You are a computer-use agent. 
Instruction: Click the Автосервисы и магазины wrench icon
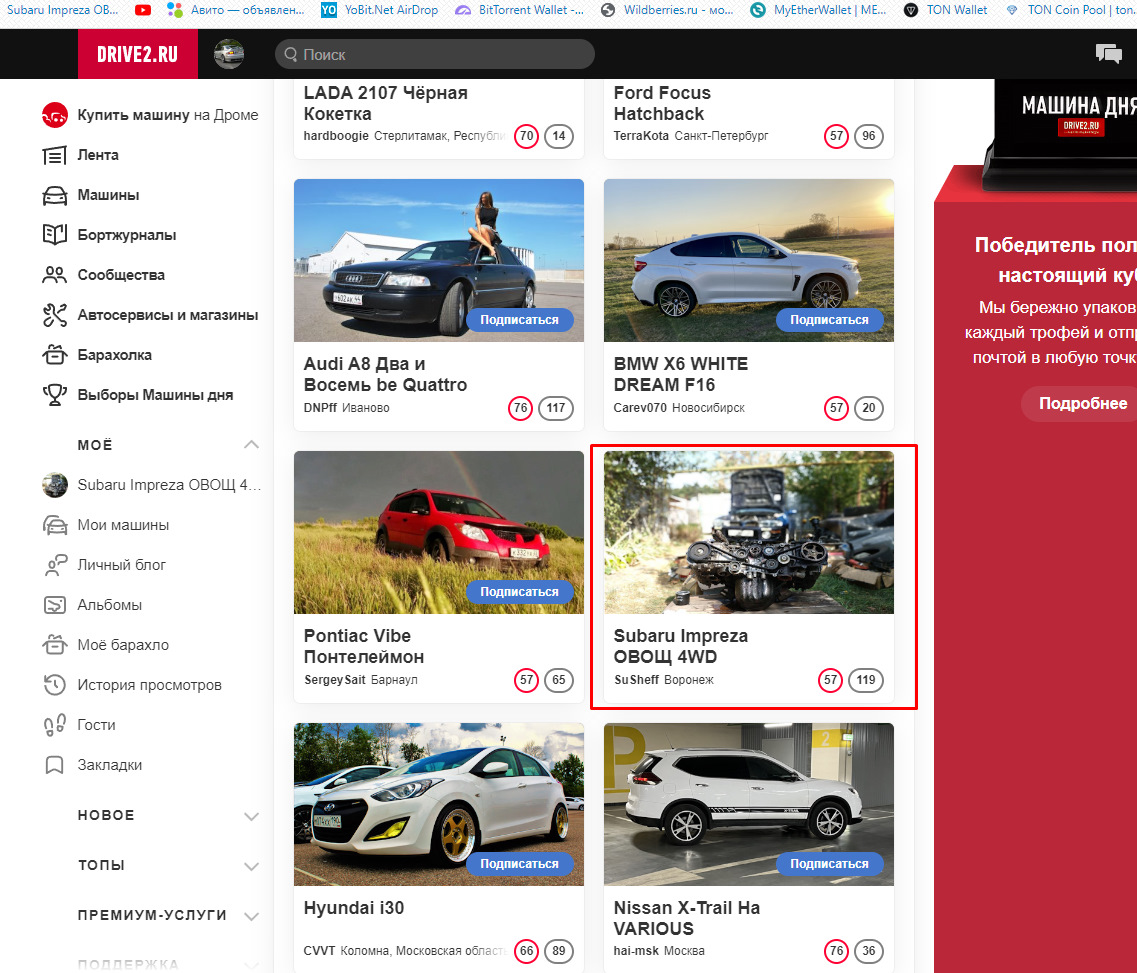click(x=54, y=315)
